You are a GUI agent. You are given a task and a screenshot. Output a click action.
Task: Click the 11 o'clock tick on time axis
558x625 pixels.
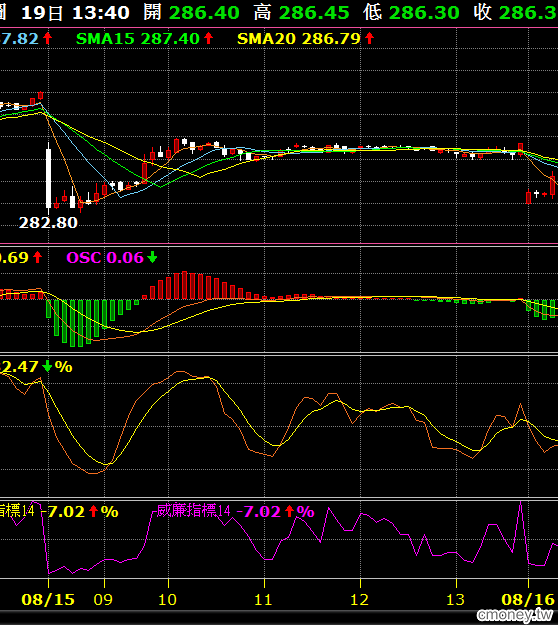pyautogui.click(x=263, y=599)
